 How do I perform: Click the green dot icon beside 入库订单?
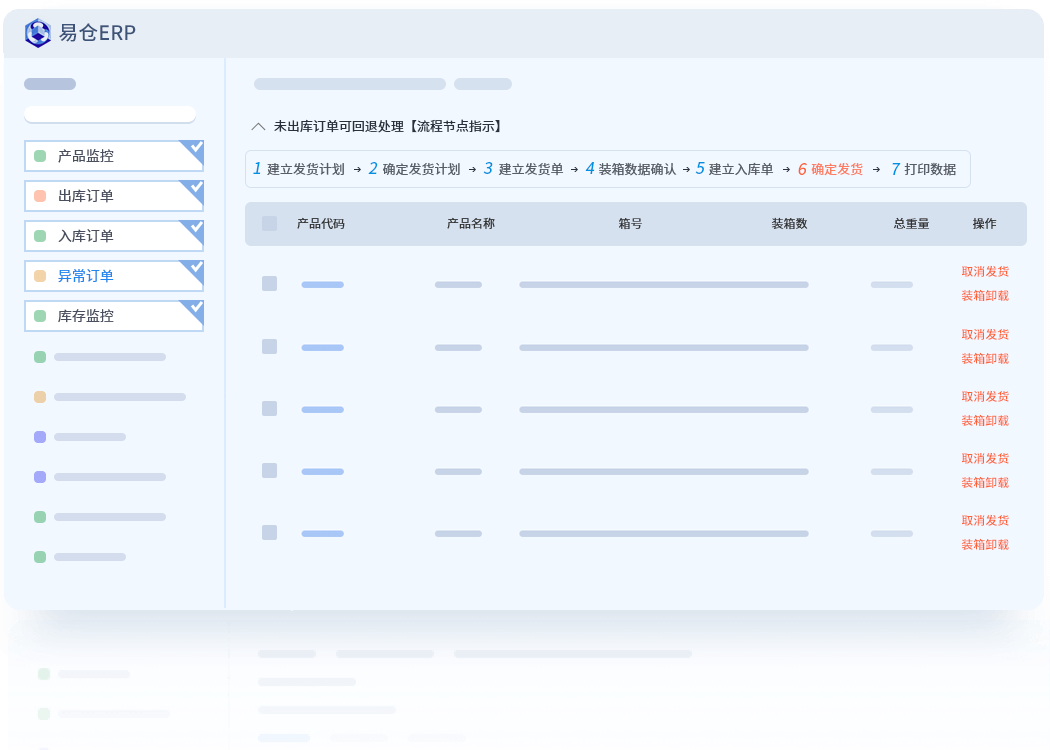[x=40, y=236]
